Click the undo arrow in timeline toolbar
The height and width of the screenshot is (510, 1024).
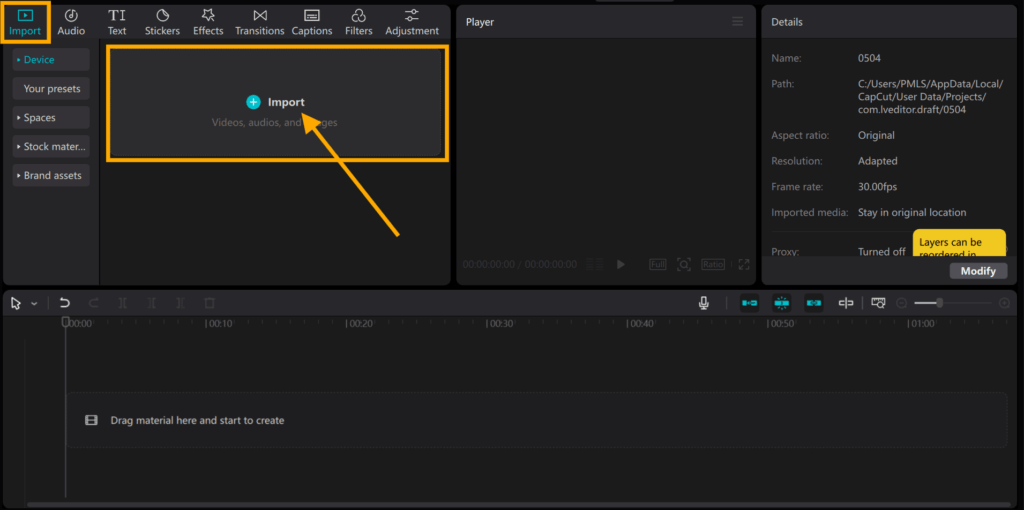(x=65, y=303)
